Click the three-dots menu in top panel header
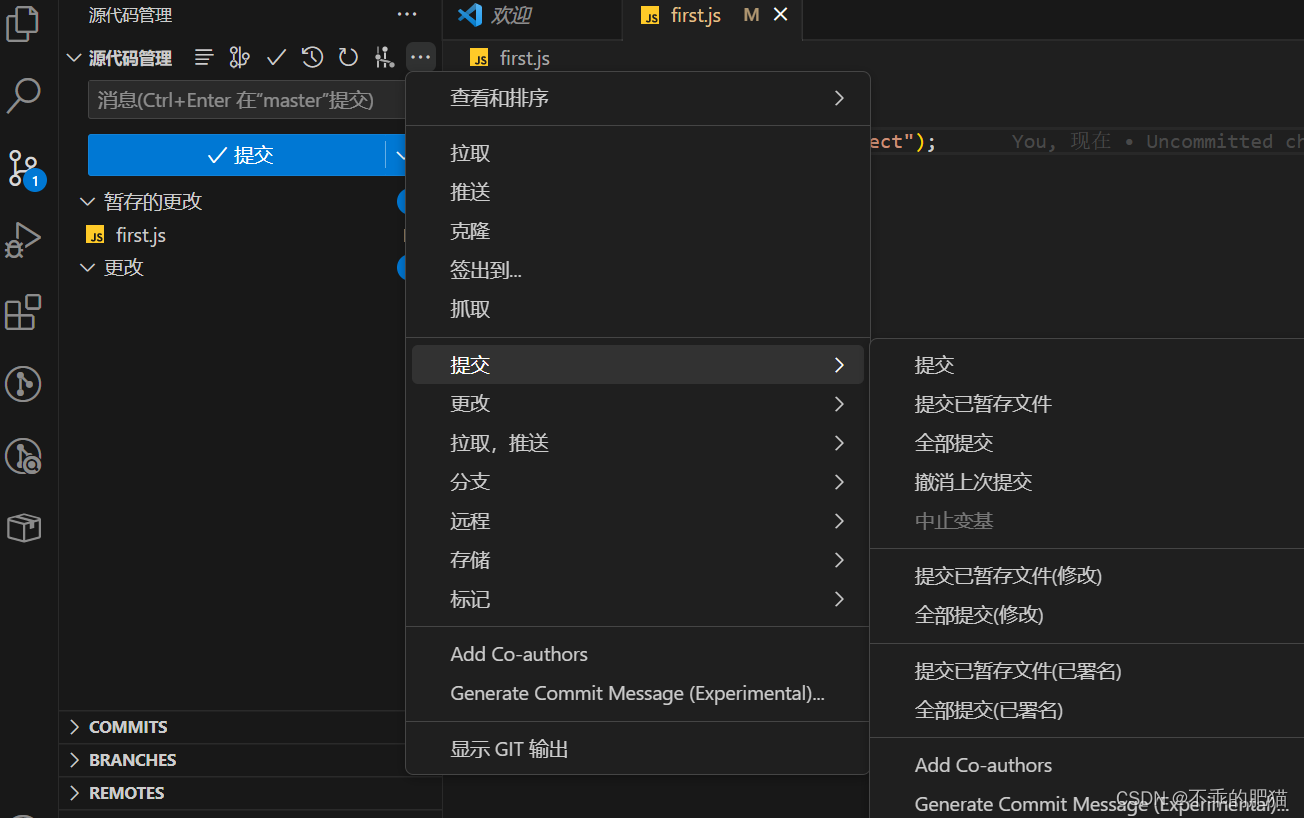The width and height of the screenshot is (1304, 818). coord(407,15)
